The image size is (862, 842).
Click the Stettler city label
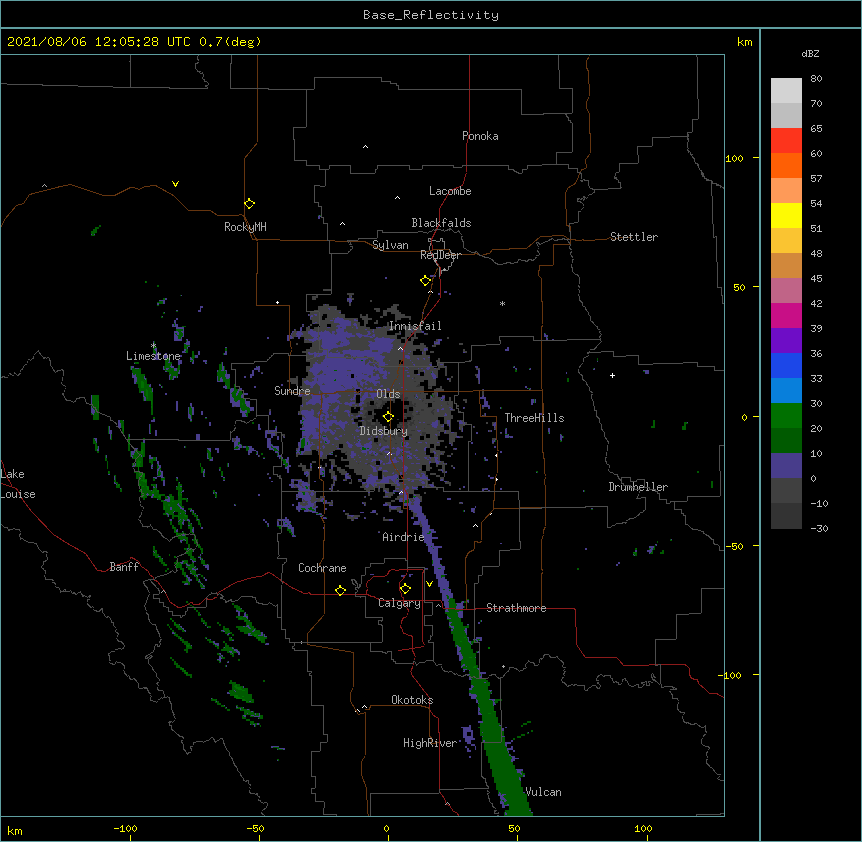(634, 237)
